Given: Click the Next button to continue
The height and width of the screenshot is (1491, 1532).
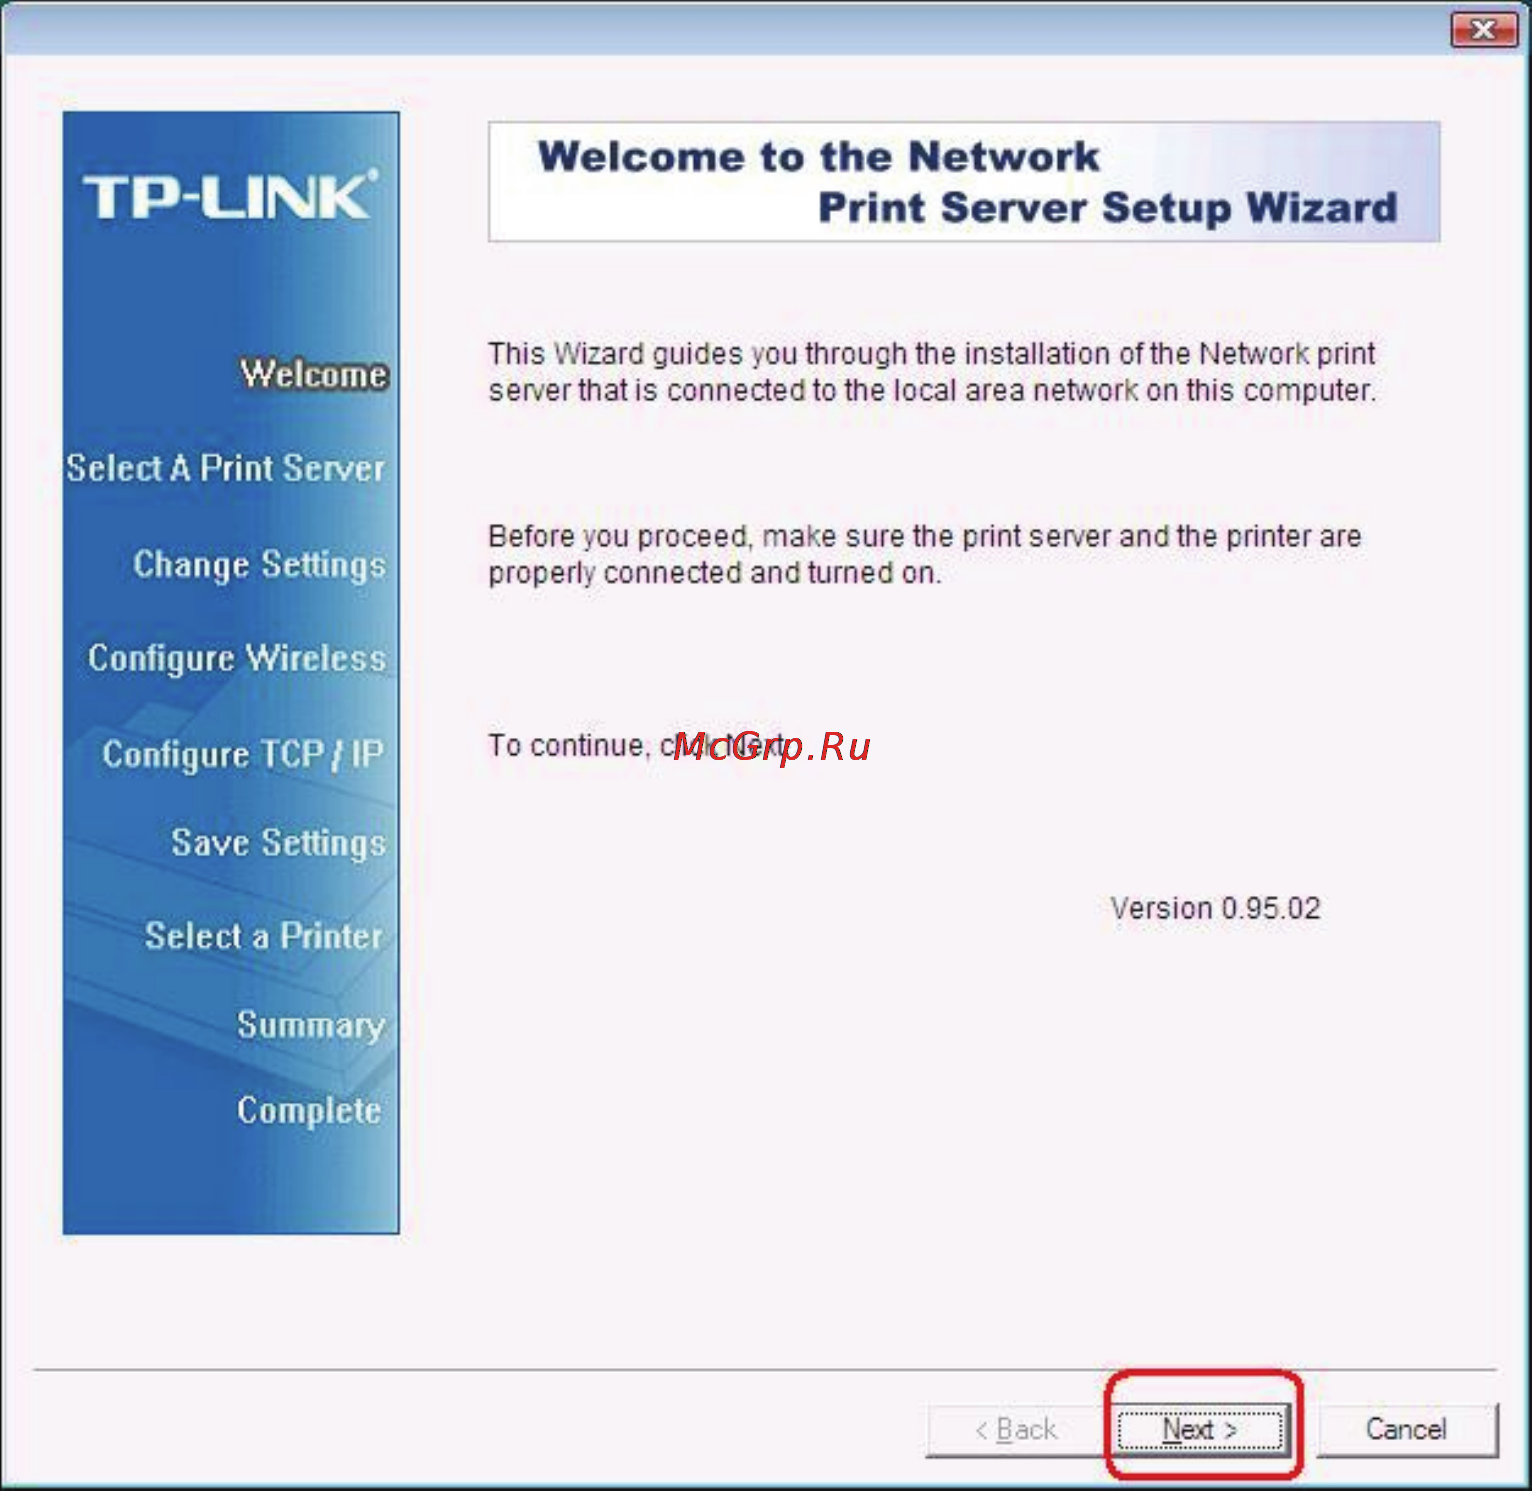Looking at the screenshot, I should click(1199, 1429).
